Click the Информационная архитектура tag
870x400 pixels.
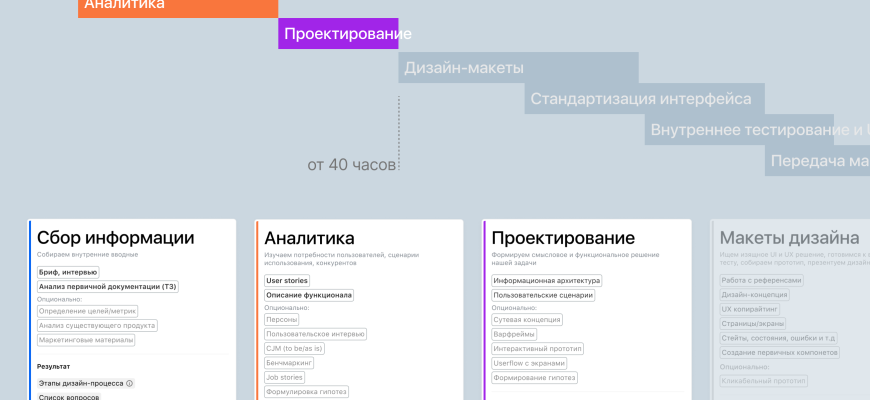[546, 281]
